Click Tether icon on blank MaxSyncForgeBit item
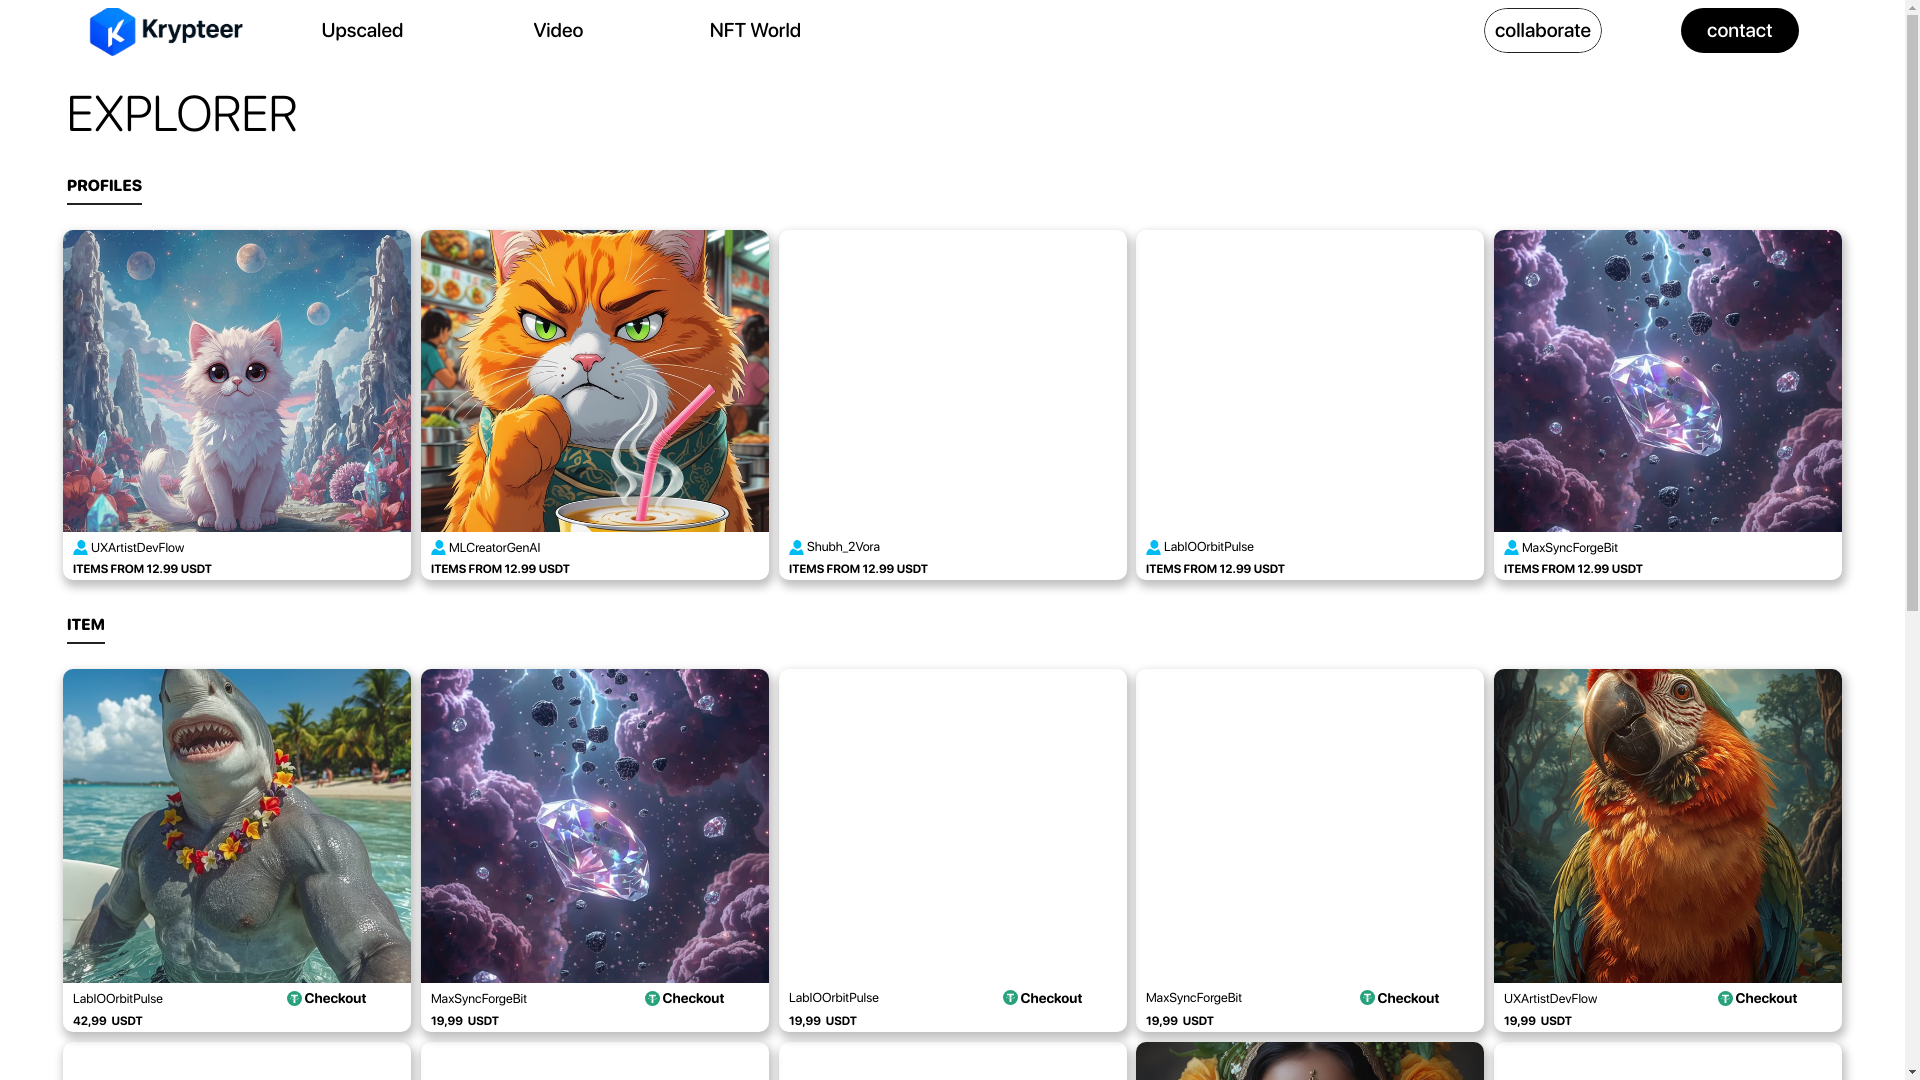The image size is (1920, 1080). (1367, 998)
